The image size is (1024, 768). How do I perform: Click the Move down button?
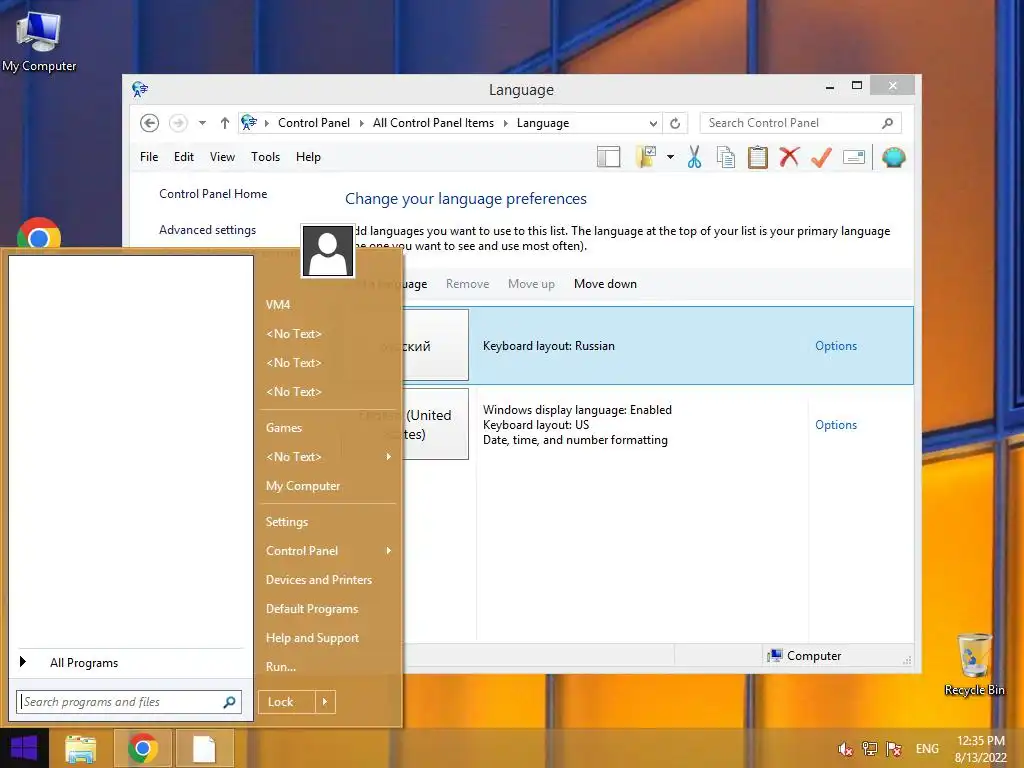click(x=605, y=284)
